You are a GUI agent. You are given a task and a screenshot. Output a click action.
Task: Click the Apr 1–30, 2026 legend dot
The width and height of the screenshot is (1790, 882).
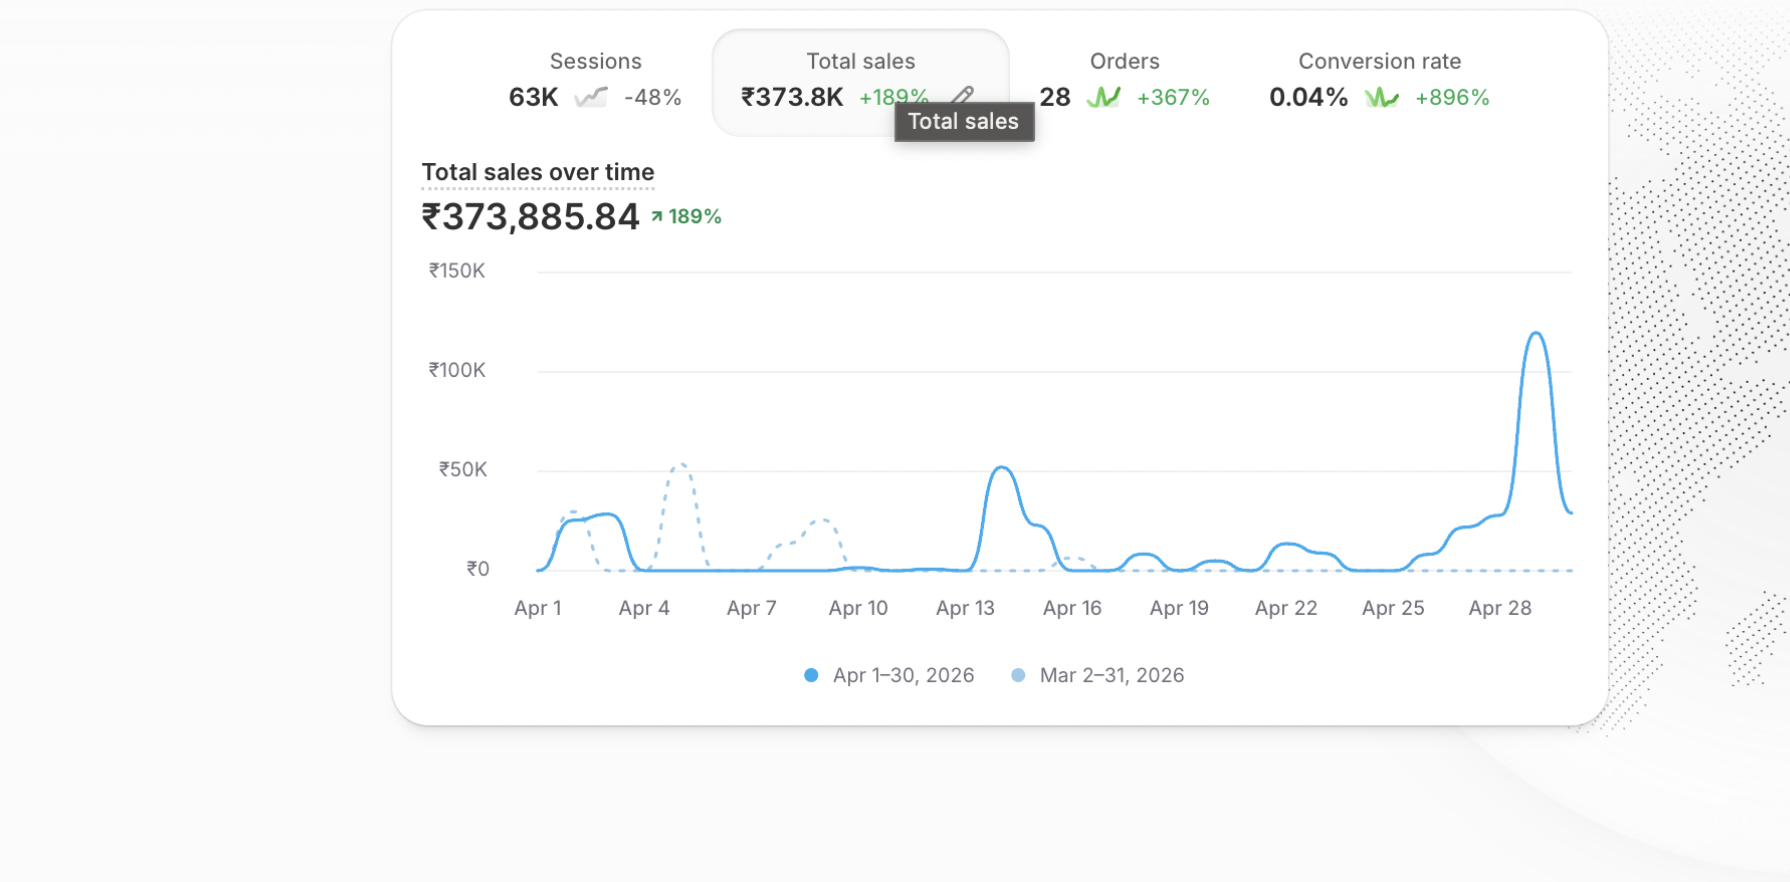tap(811, 675)
